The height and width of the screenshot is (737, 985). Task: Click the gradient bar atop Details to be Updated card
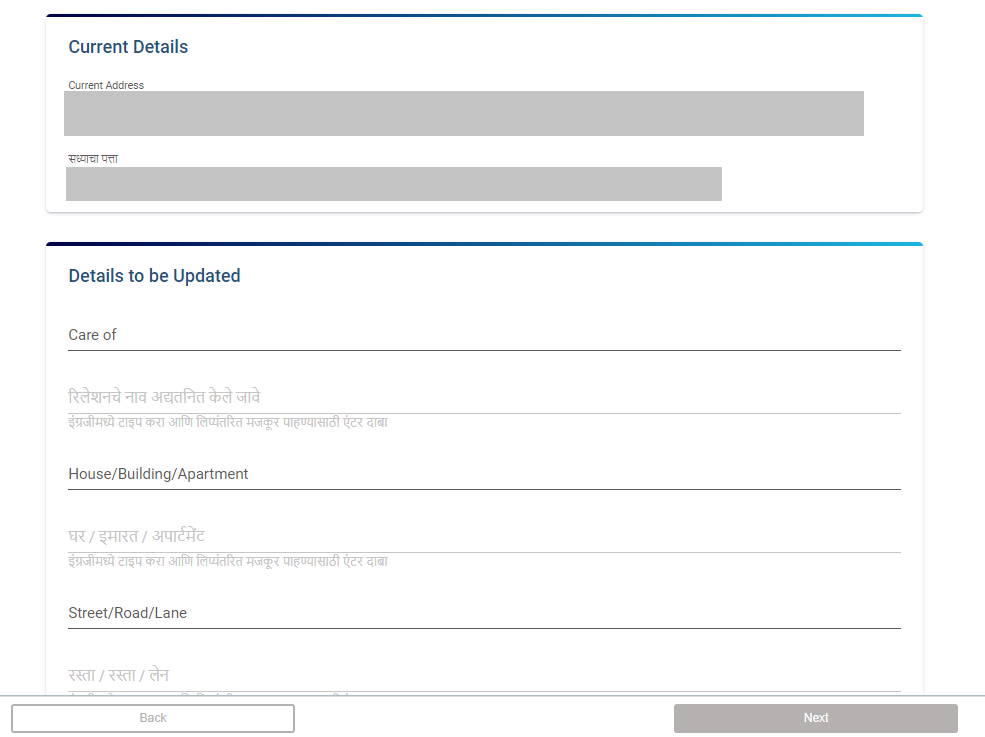click(484, 244)
